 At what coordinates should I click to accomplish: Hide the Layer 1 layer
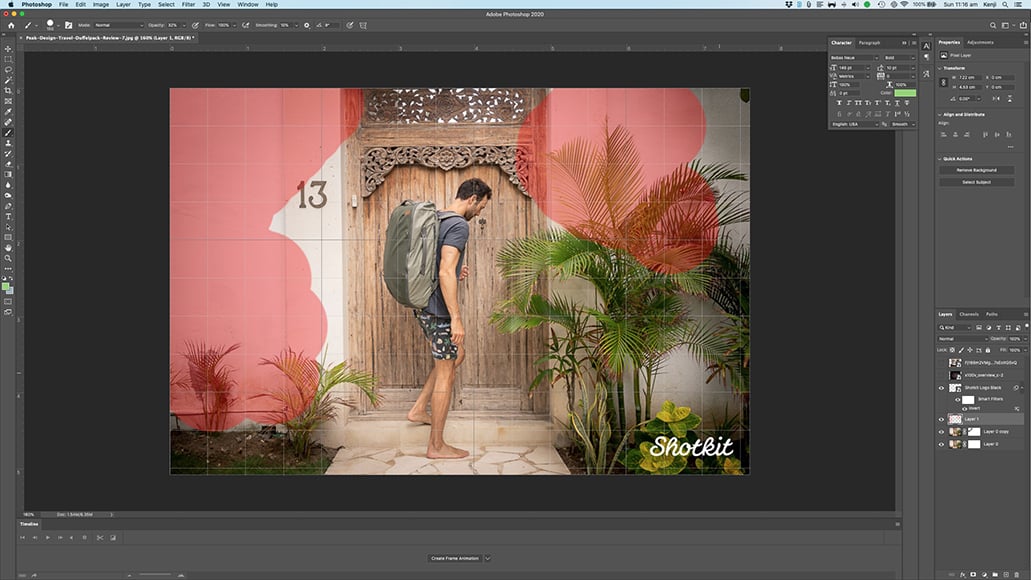[941, 419]
